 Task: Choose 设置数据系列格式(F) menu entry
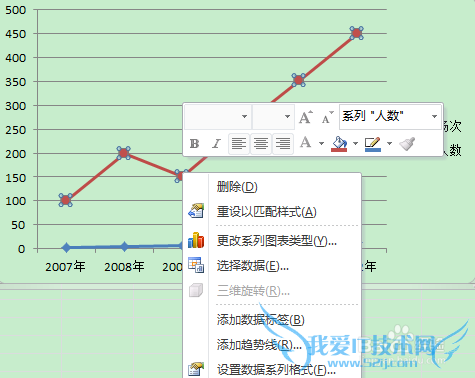click(x=272, y=369)
